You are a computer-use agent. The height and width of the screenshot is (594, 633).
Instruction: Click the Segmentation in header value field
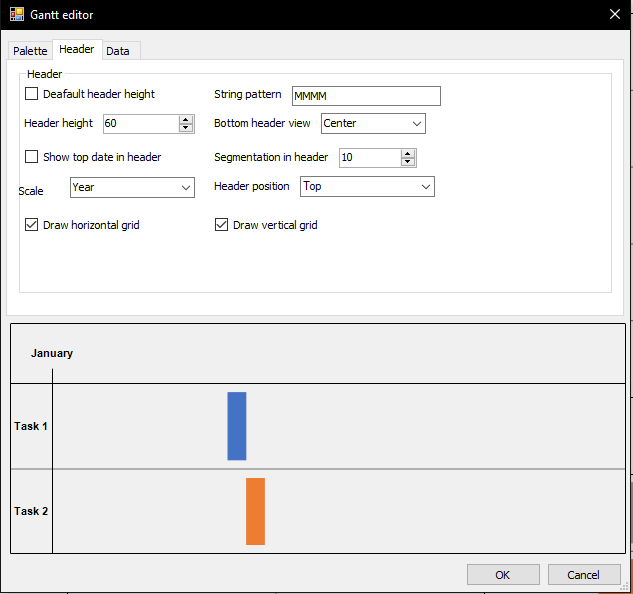click(370, 157)
